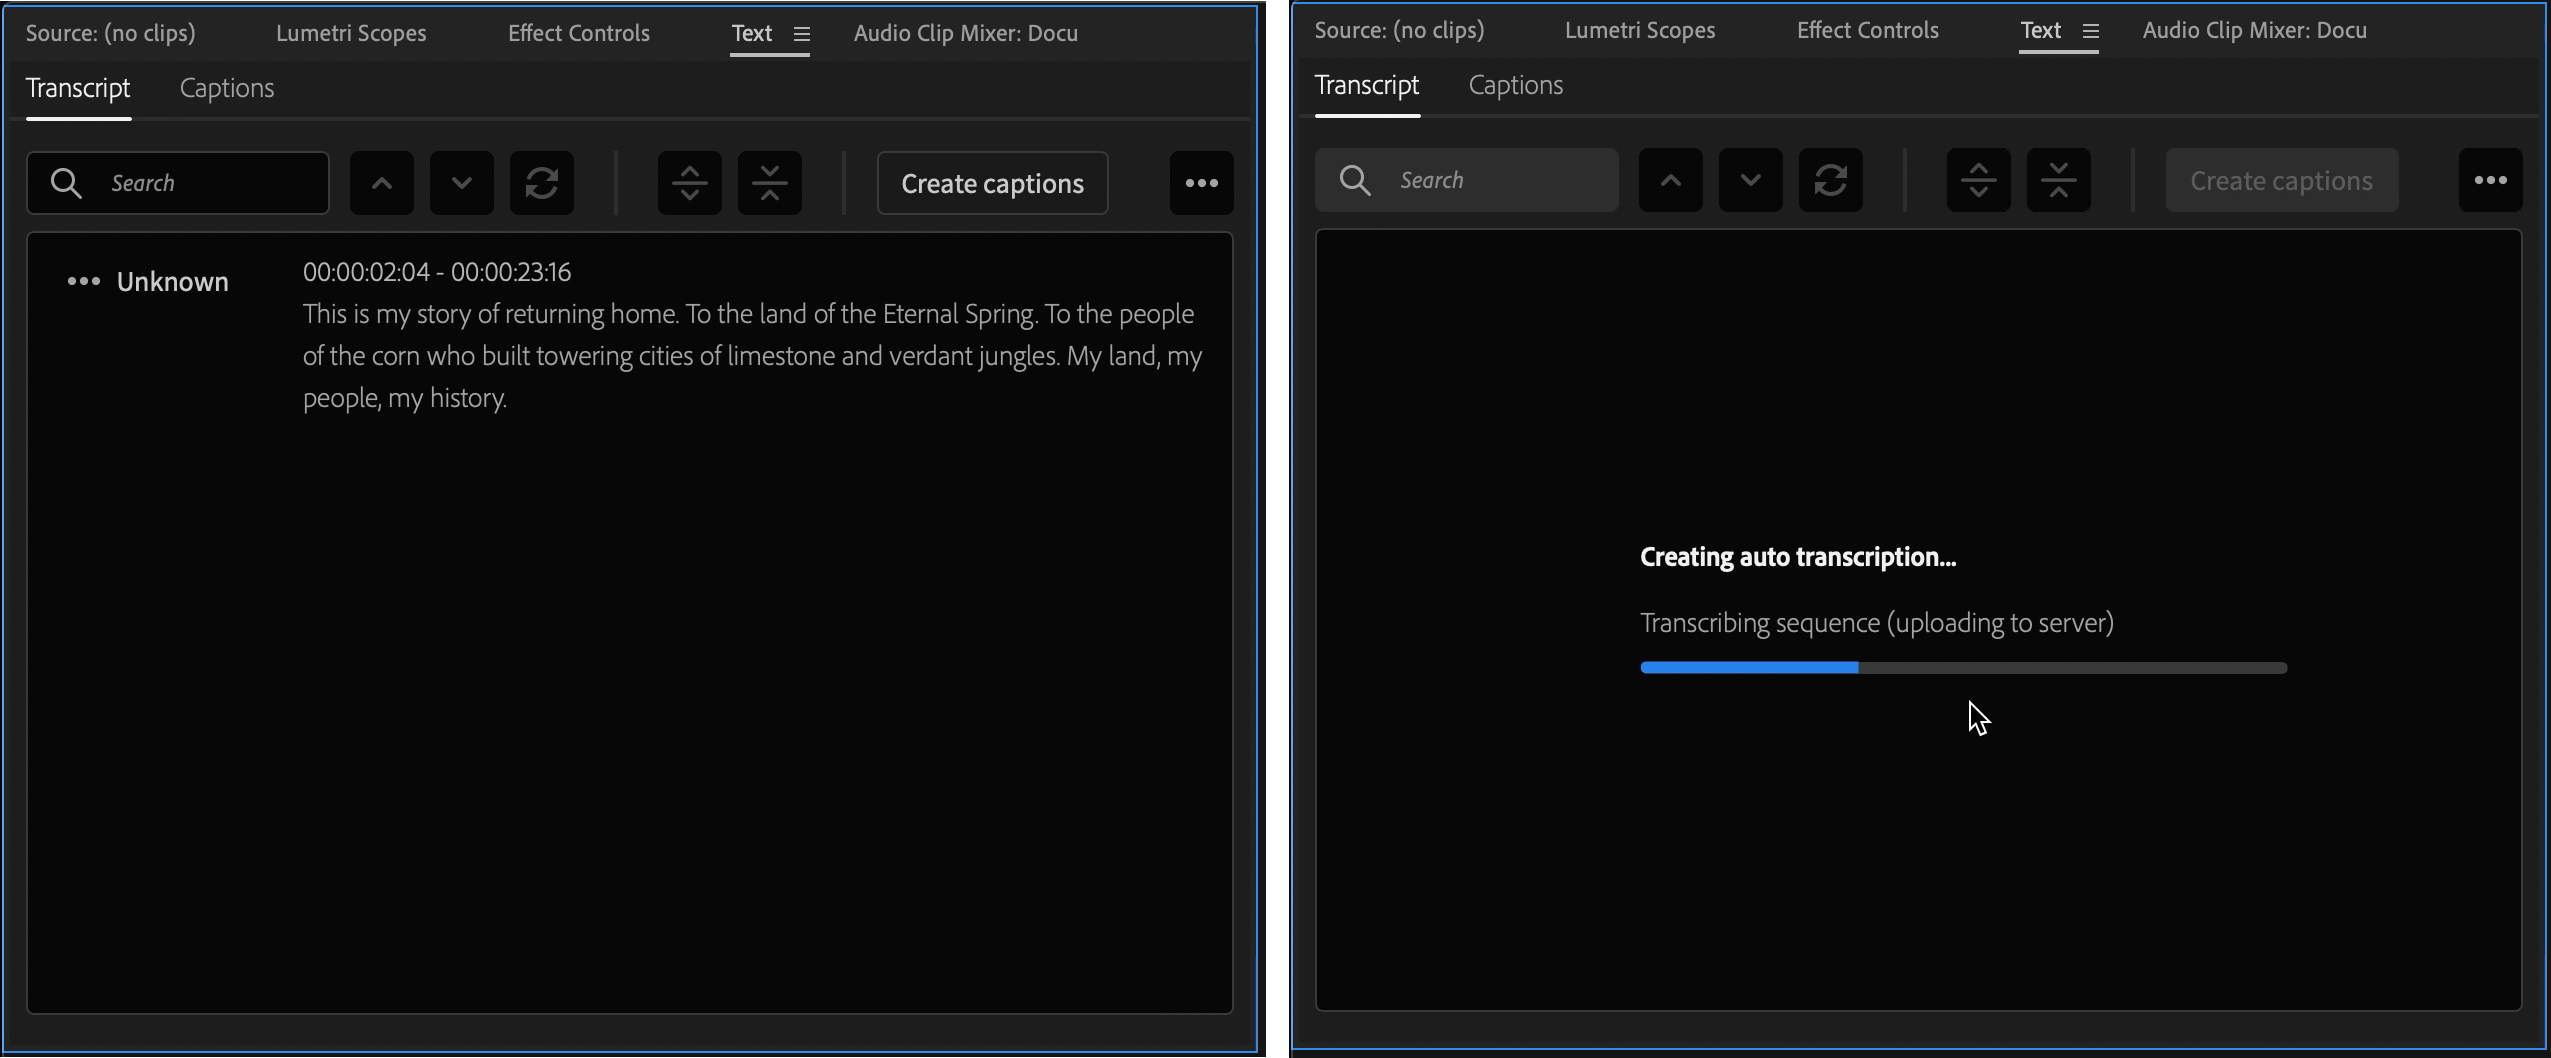Image resolution: width=2551 pixels, height=1058 pixels.
Task: Focus the Search field in right panel
Action: coord(1467,180)
